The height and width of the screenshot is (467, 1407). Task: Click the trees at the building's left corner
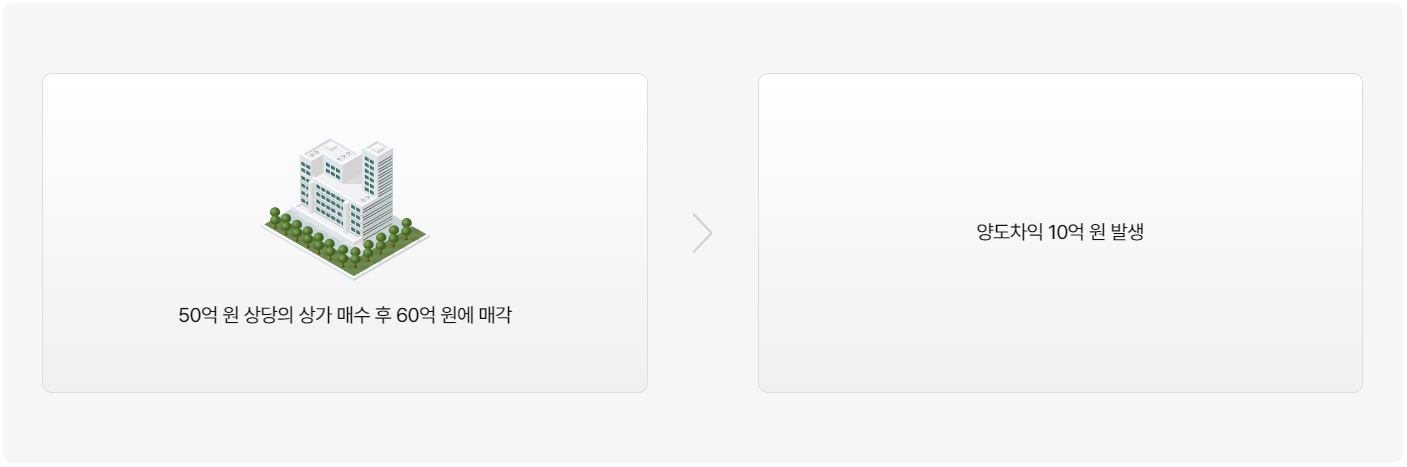[x=280, y=221]
